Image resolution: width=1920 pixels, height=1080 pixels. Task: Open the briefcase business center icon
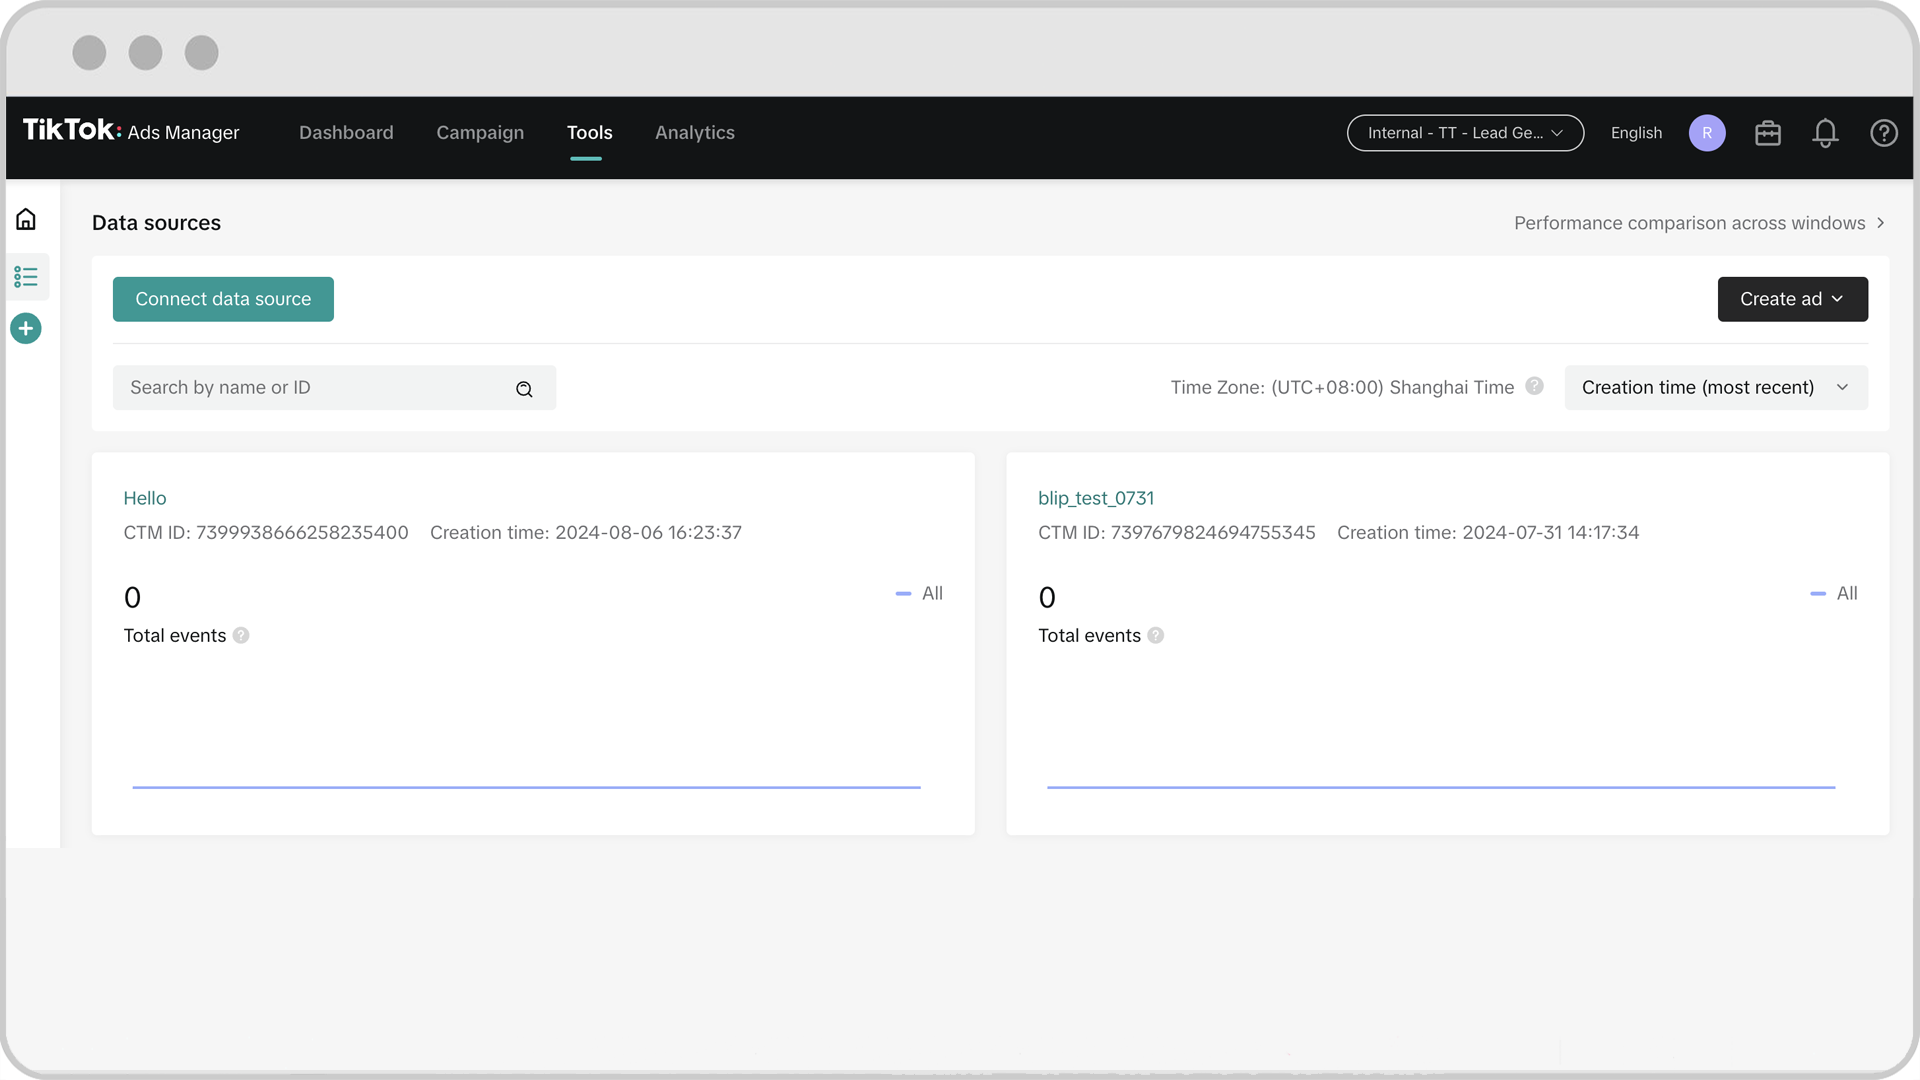(1767, 133)
